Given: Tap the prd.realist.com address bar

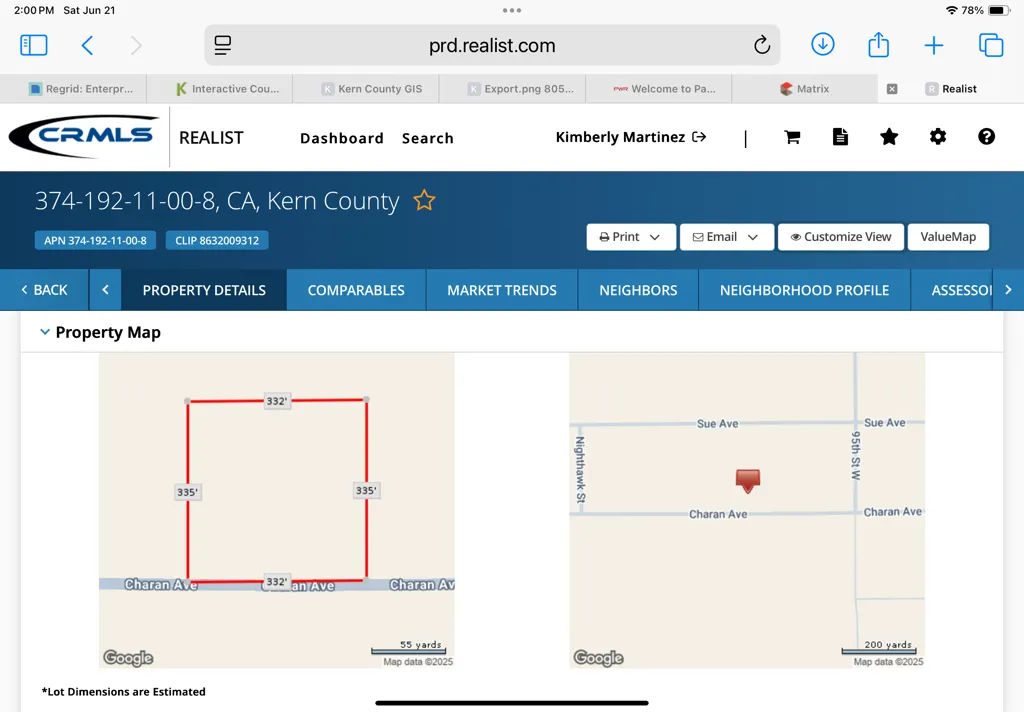Looking at the screenshot, I should [x=492, y=45].
